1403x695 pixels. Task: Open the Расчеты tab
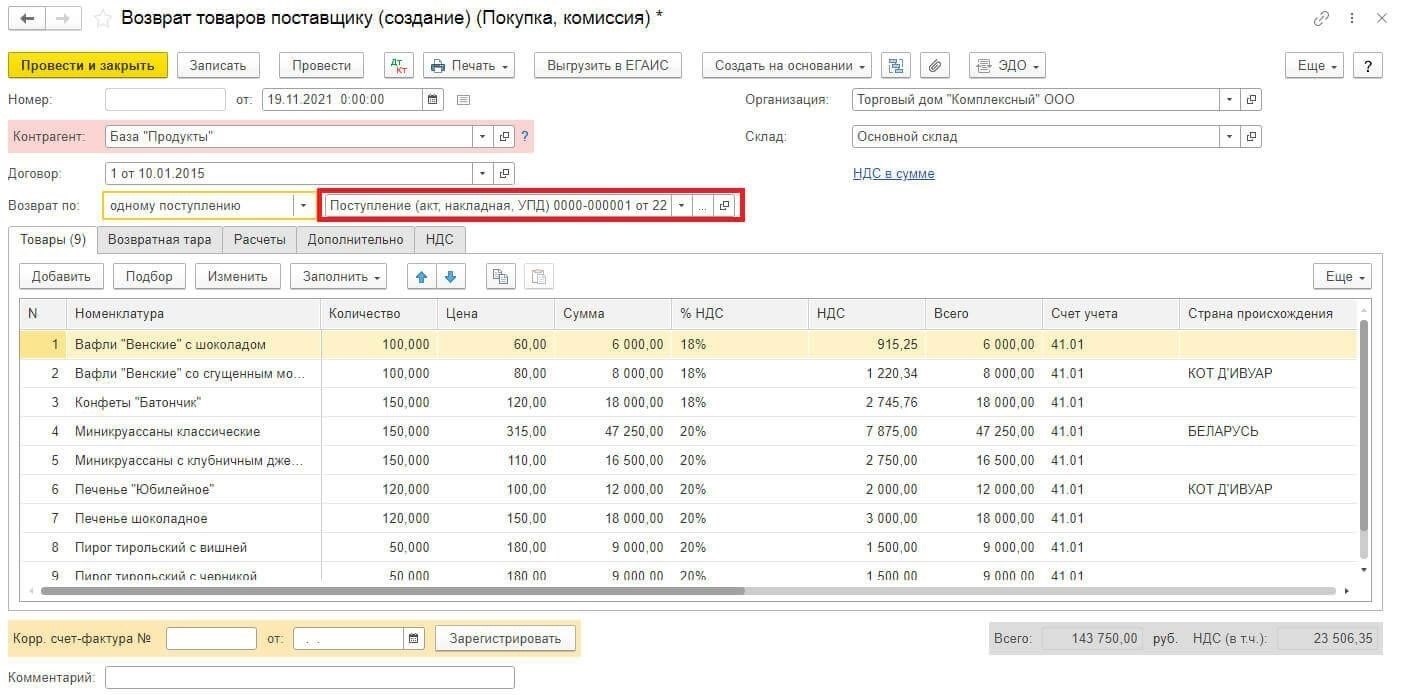[x=260, y=239]
